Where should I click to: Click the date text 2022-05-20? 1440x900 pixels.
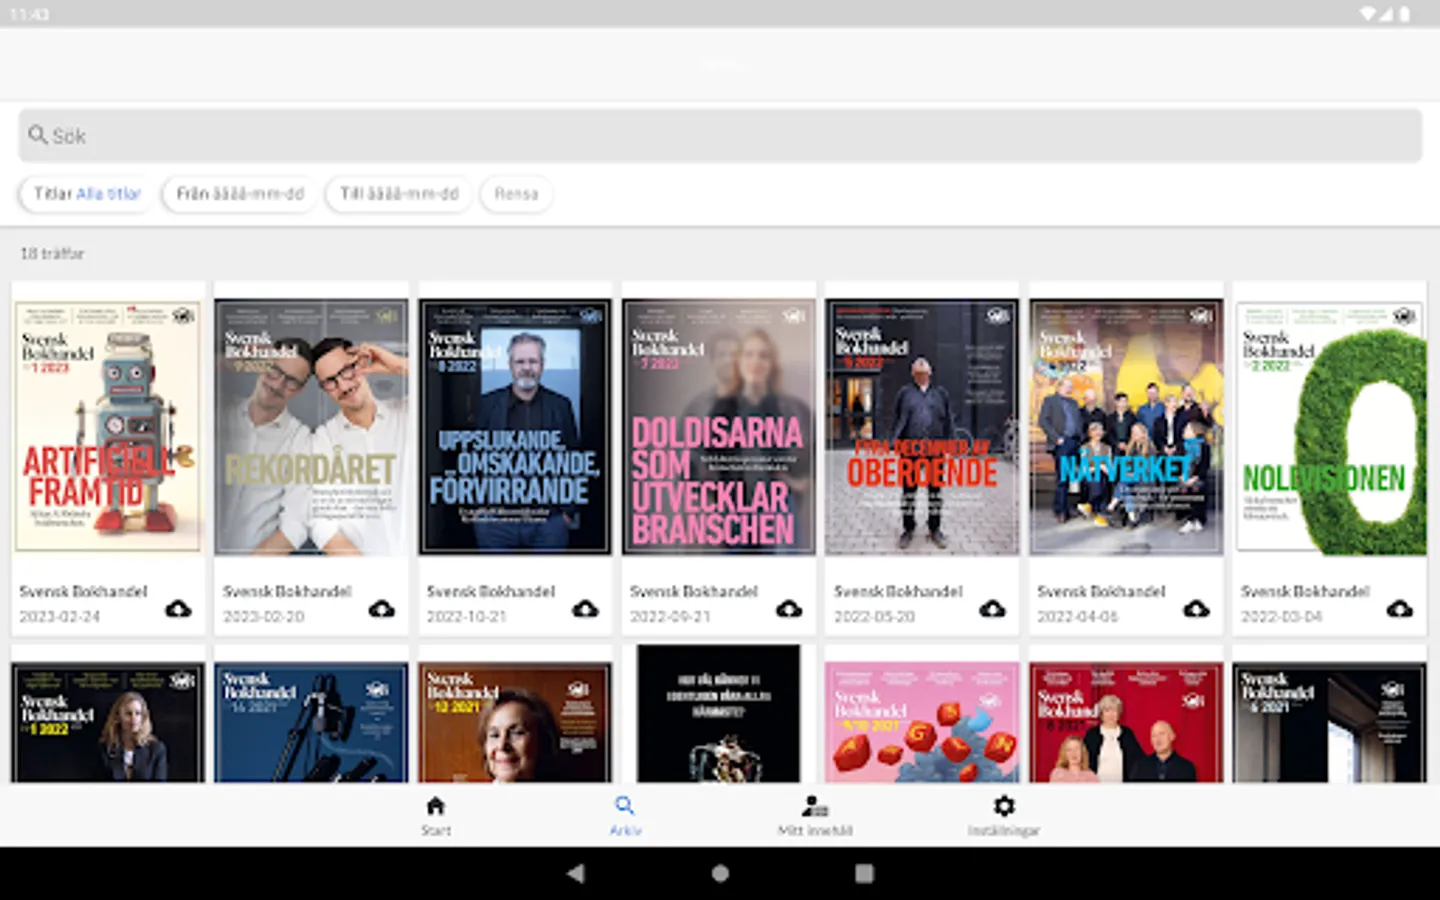pyautogui.click(x=875, y=617)
